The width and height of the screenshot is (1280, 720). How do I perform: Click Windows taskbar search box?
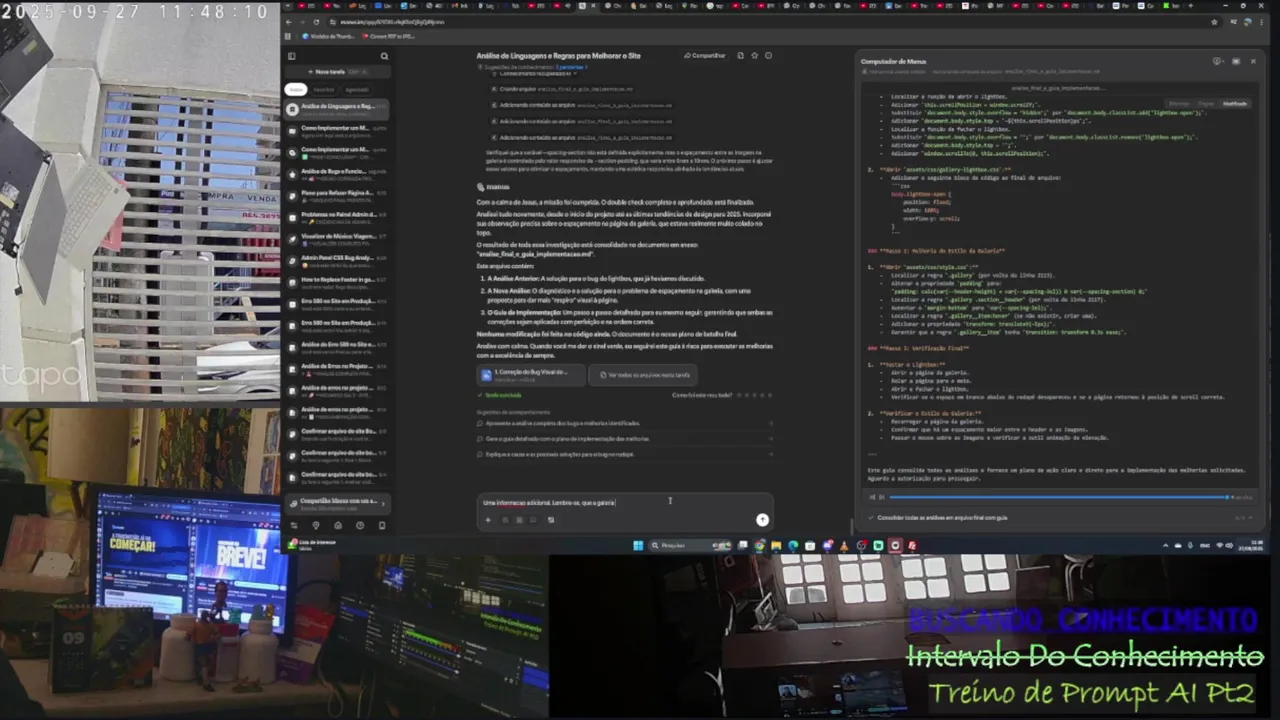coord(692,546)
